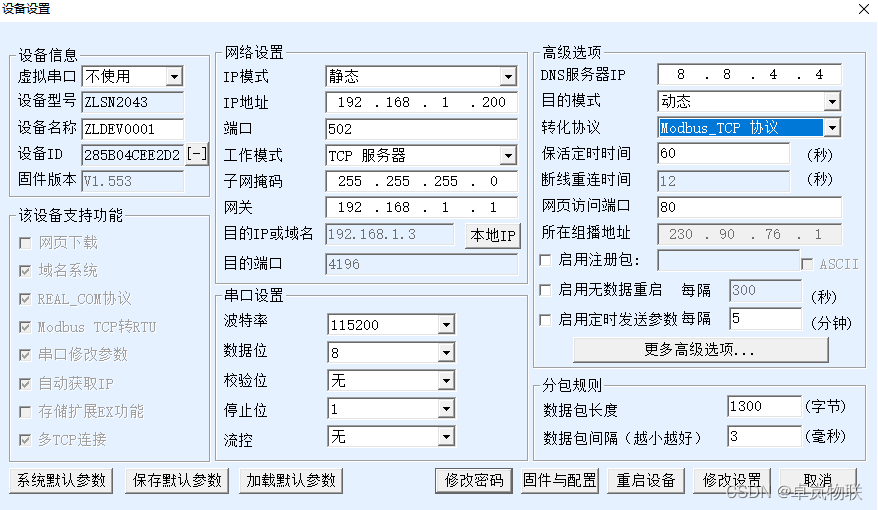The image size is (878, 510).
Task: Toggle the 多TCP连接 checkbox
Action: tap(25, 440)
